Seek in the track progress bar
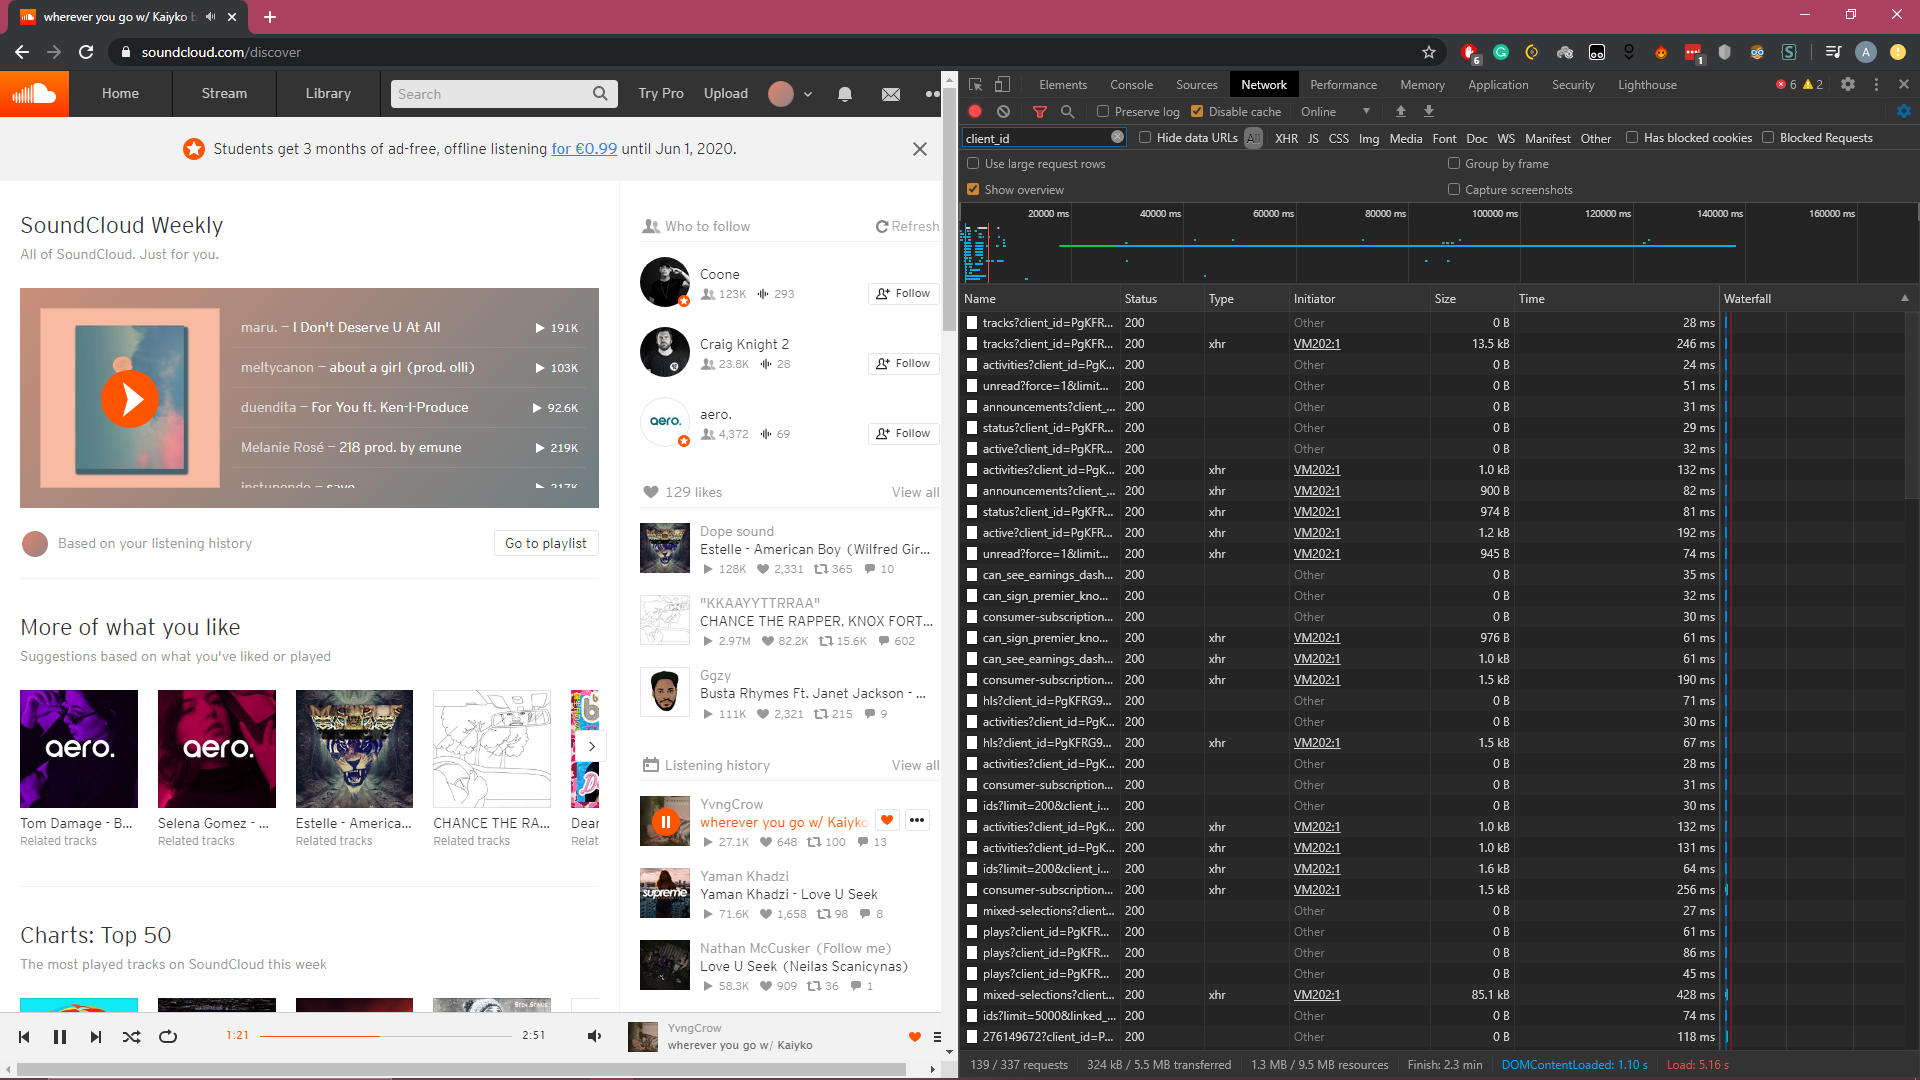 click(386, 1036)
